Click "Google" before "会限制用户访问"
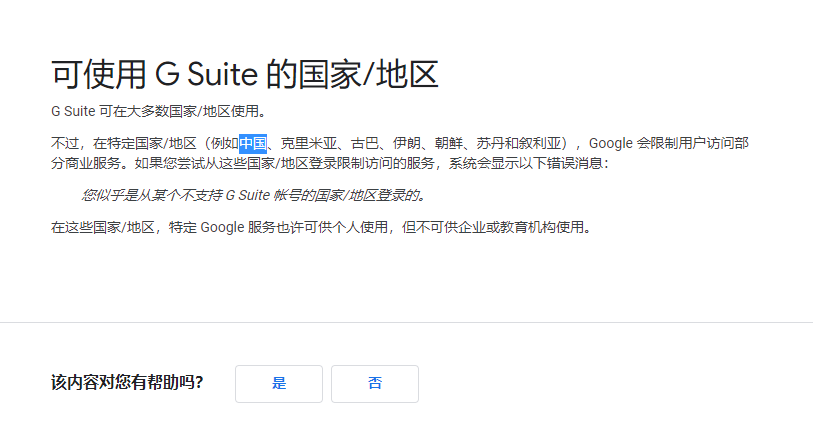 (x=610, y=143)
